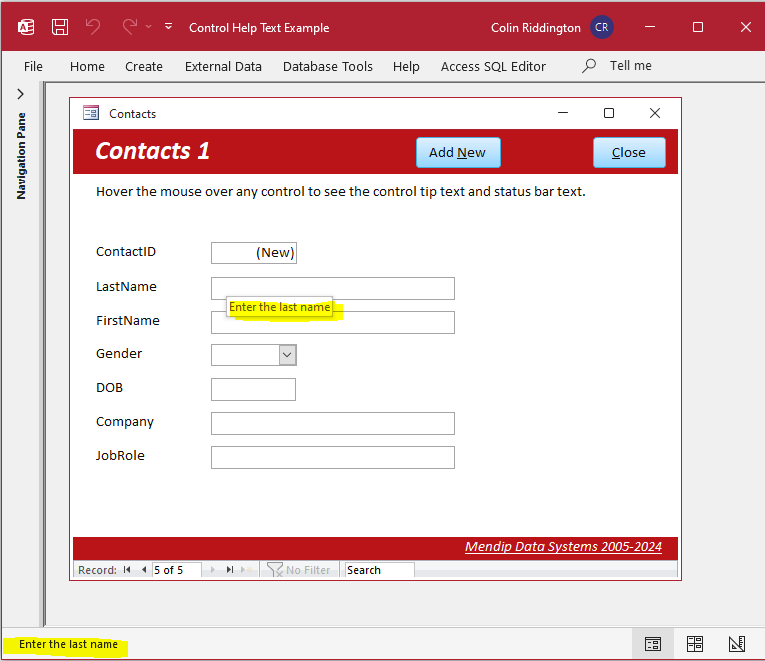This screenshot has height=661, width=765.
Task: Click the Contacts form icon
Action: (91, 113)
